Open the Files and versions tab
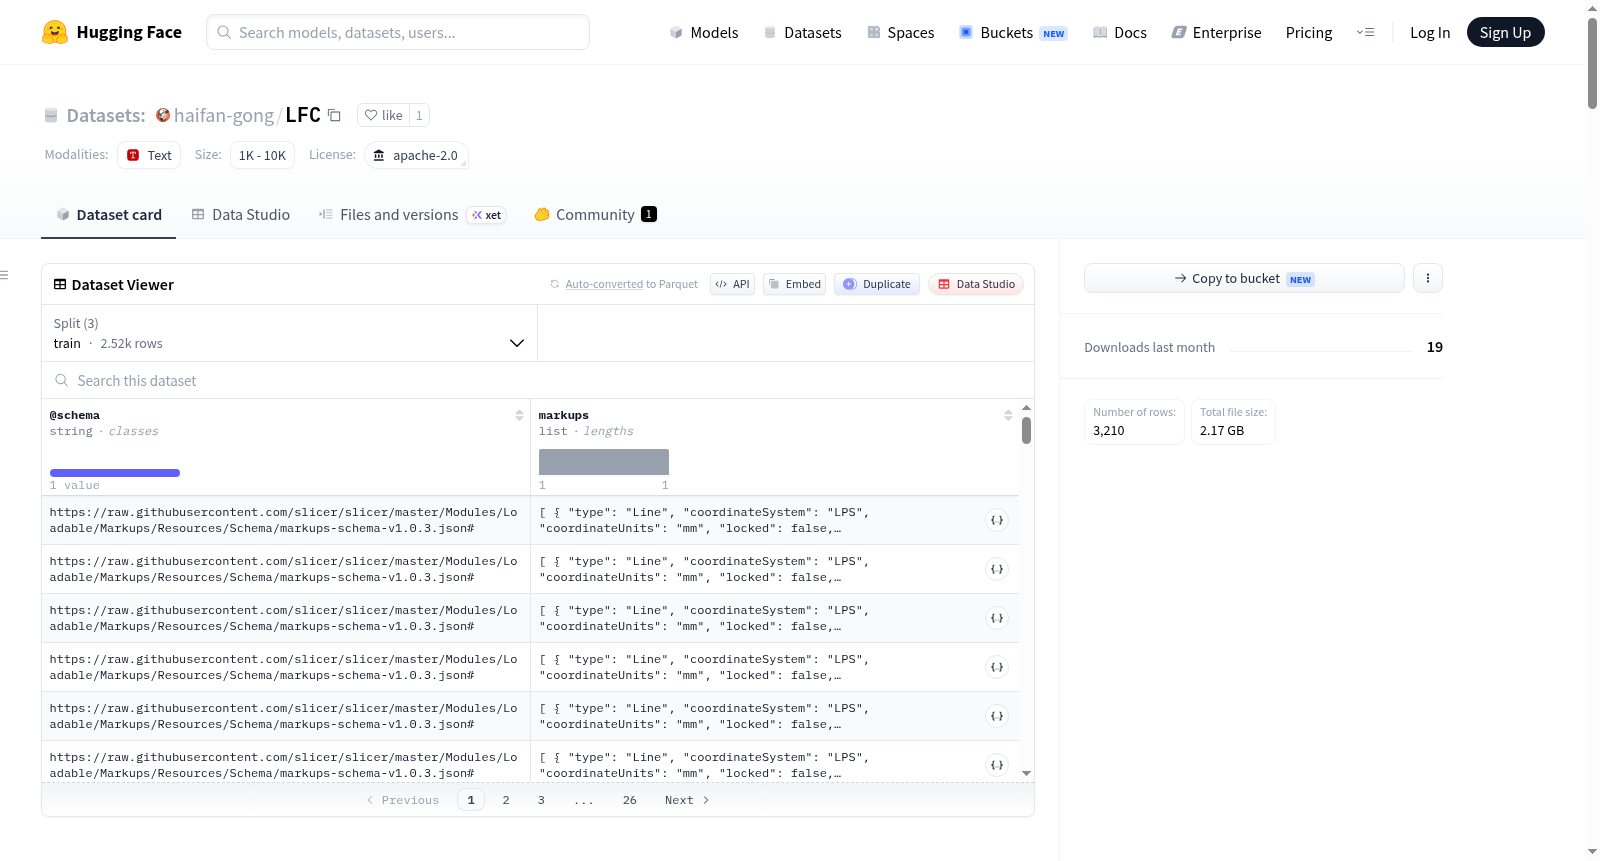The width and height of the screenshot is (1600, 861). coord(411,215)
